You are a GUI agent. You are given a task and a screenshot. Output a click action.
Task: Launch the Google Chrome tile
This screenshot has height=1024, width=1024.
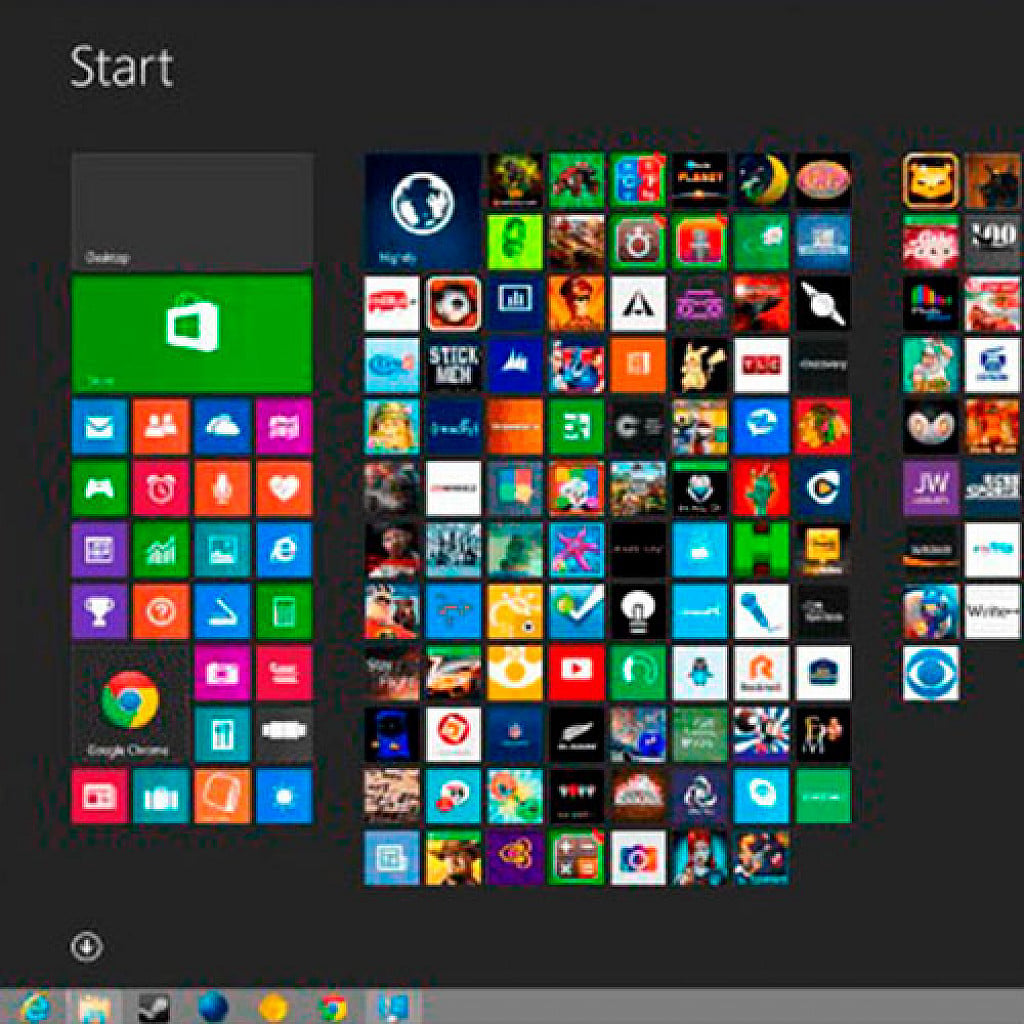[x=130, y=704]
